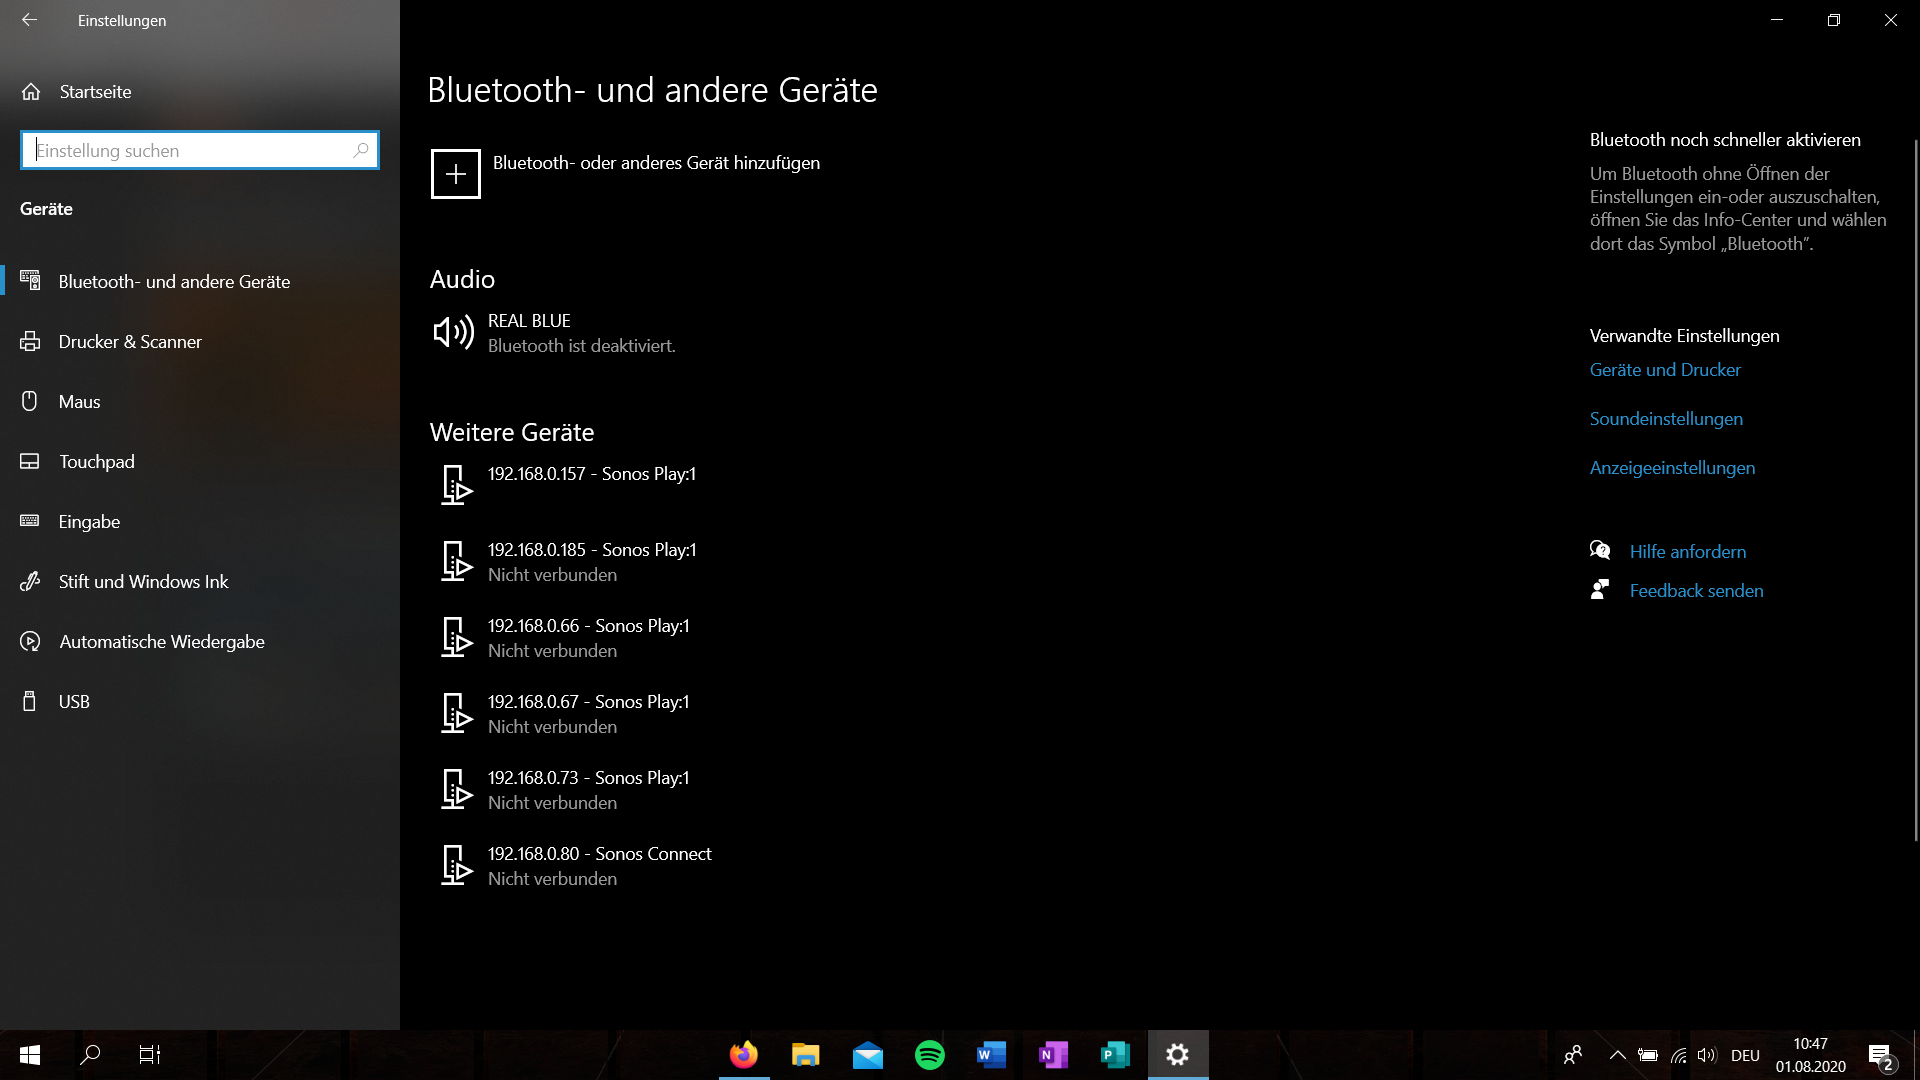
Task: Show hidden tray icons chevron
Action: point(1617,1054)
